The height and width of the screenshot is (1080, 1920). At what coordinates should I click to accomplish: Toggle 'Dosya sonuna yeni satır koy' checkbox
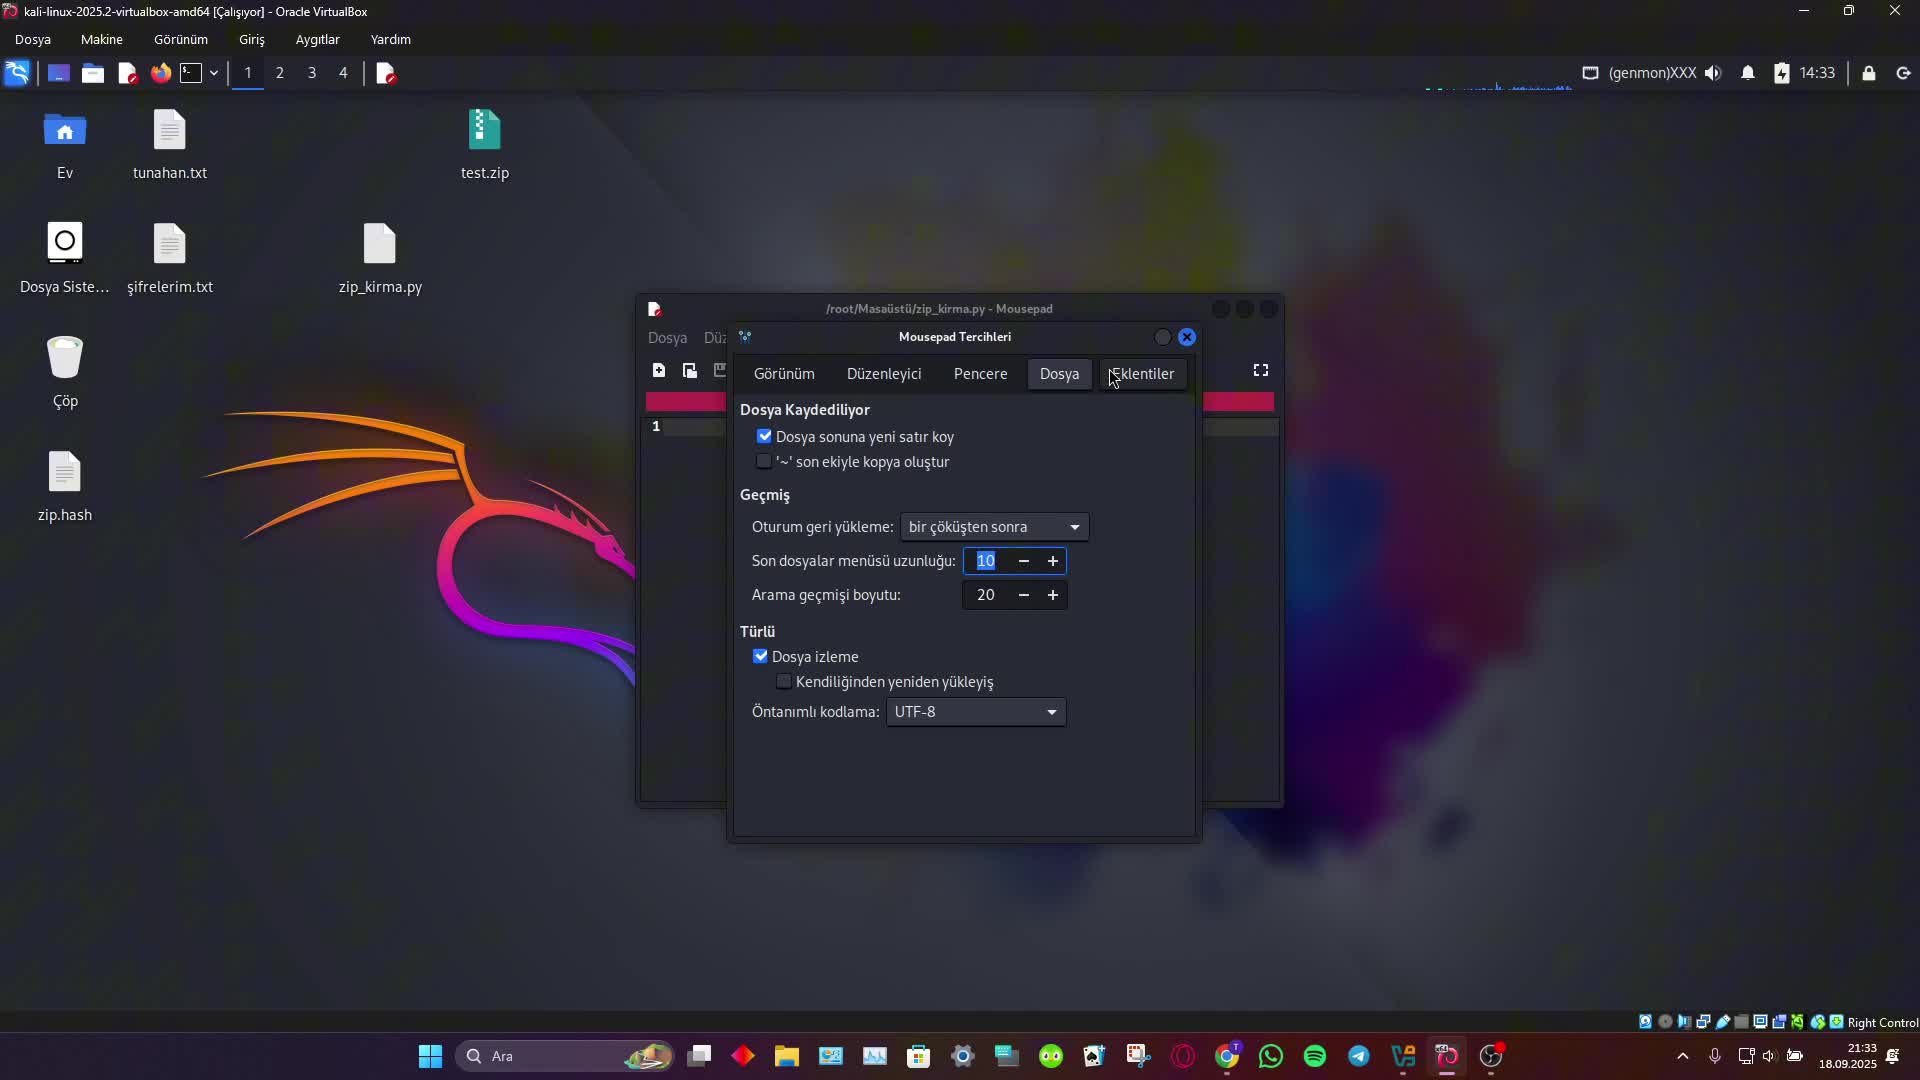(765, 437)
